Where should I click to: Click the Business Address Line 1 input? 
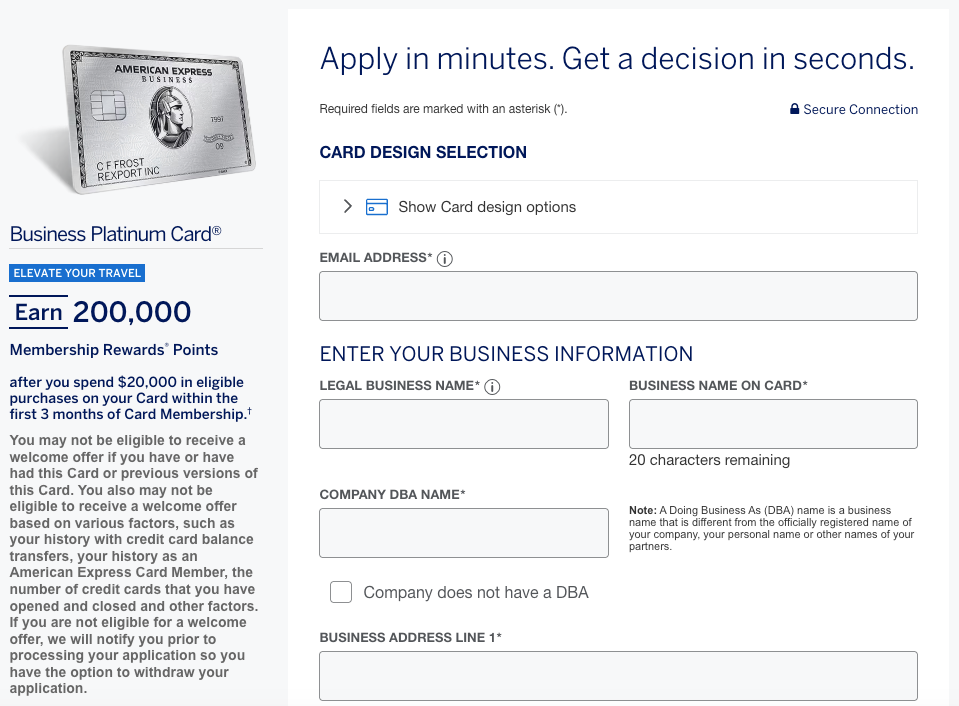tap(617, 676)
